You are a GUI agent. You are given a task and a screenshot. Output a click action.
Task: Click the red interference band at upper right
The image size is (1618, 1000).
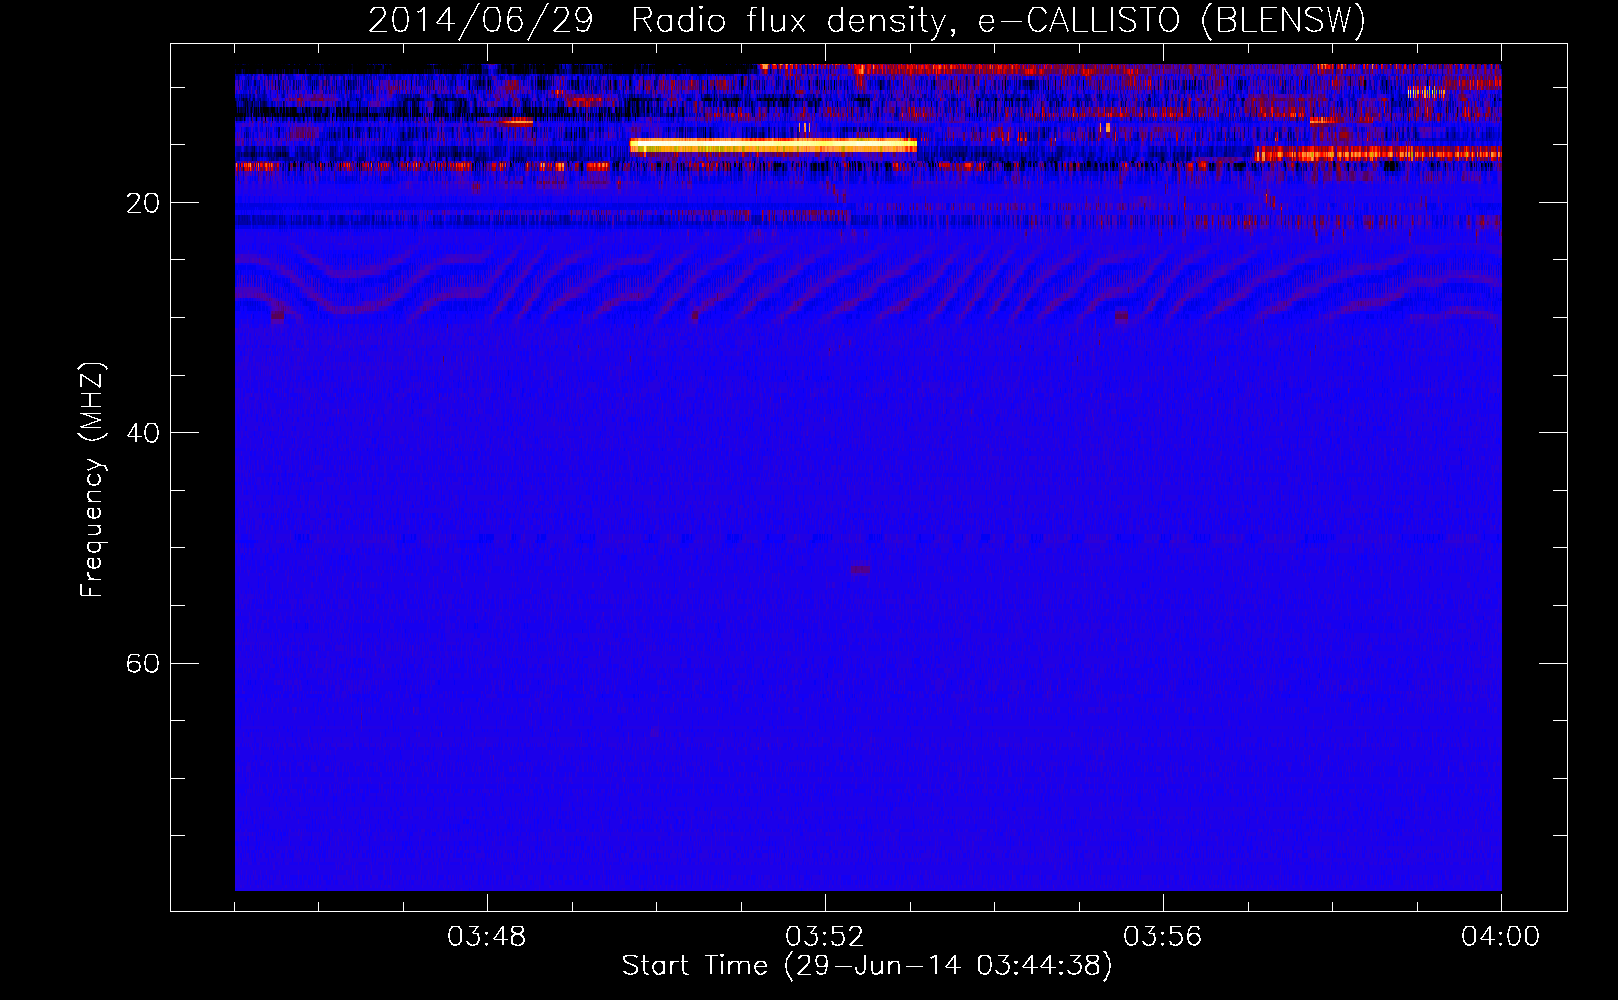pyautogui.click(x=1378, y=153)
